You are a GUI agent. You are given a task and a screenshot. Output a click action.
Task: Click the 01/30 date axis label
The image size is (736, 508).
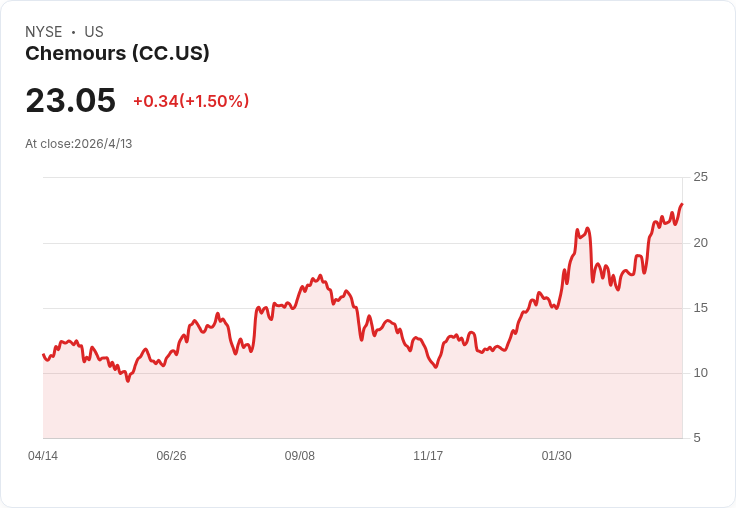click(557, 456)
